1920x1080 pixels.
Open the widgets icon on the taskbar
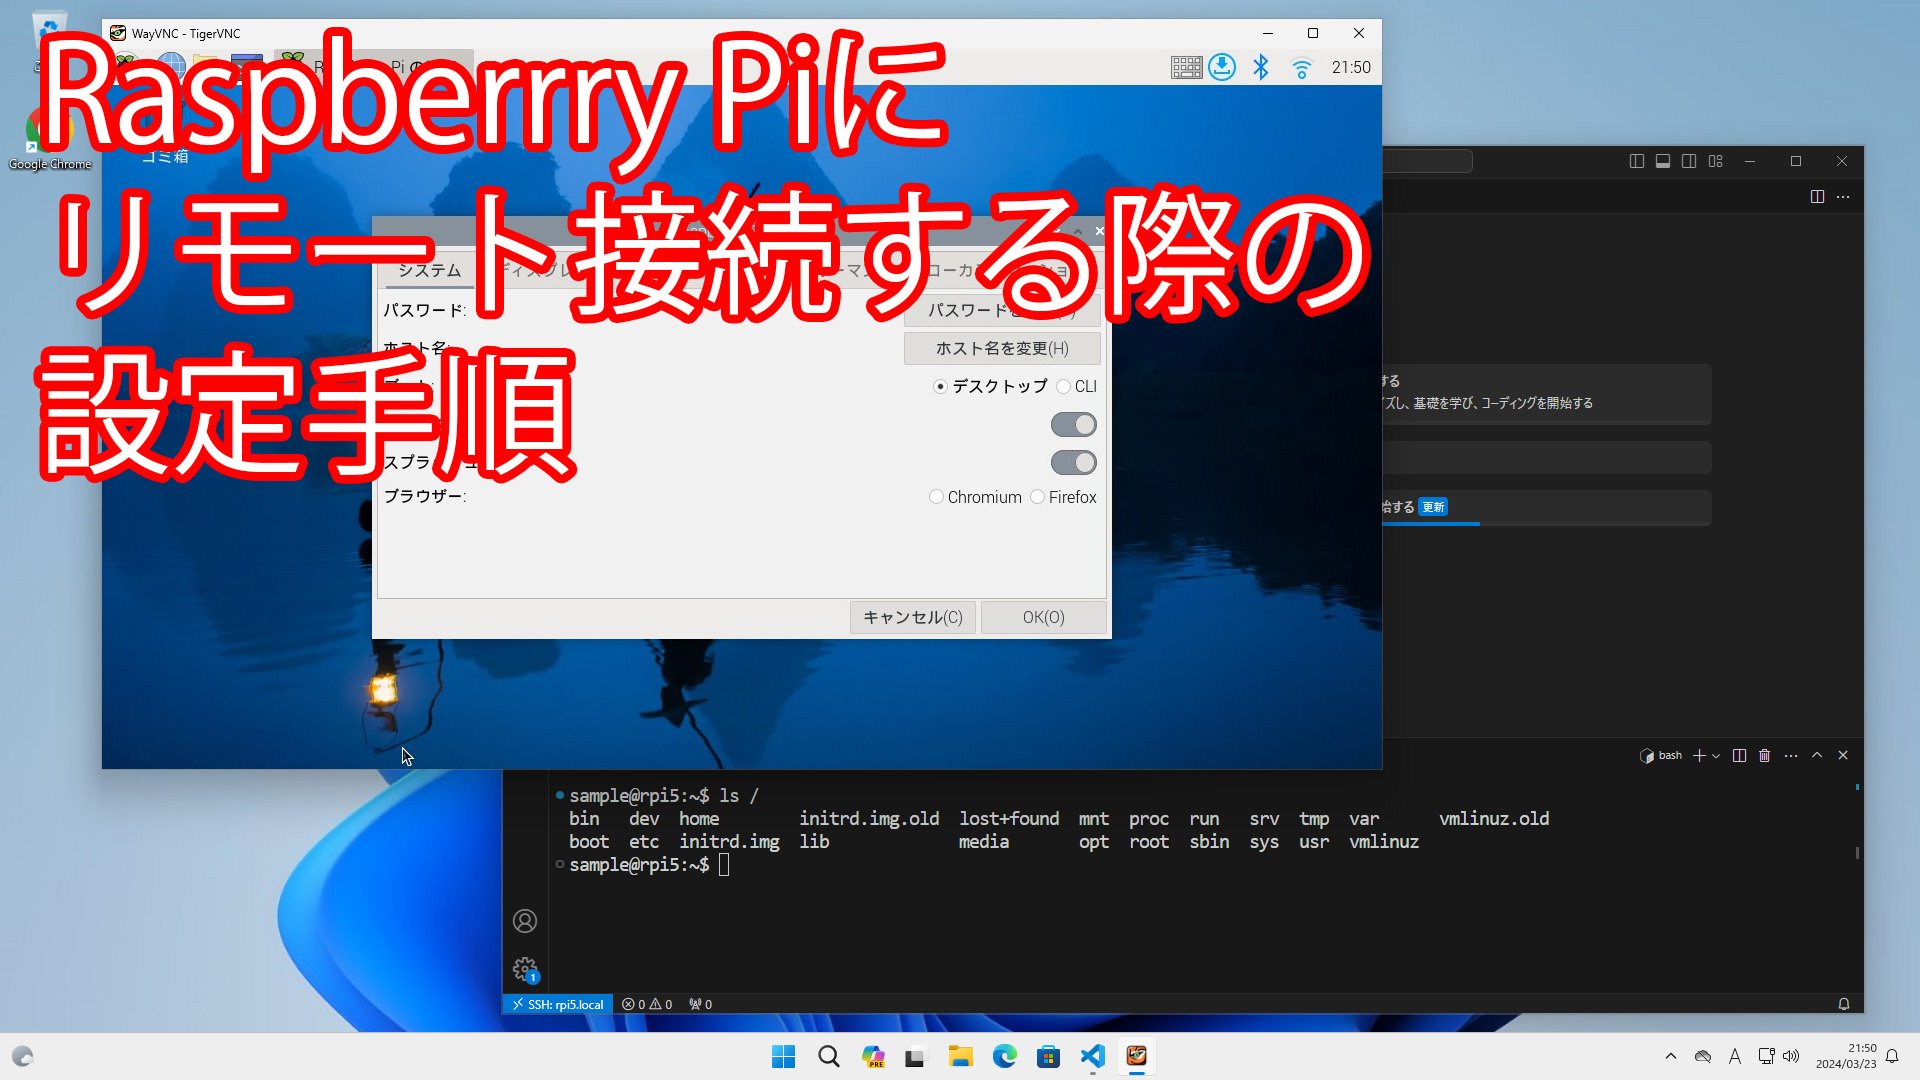(23, 1057)
